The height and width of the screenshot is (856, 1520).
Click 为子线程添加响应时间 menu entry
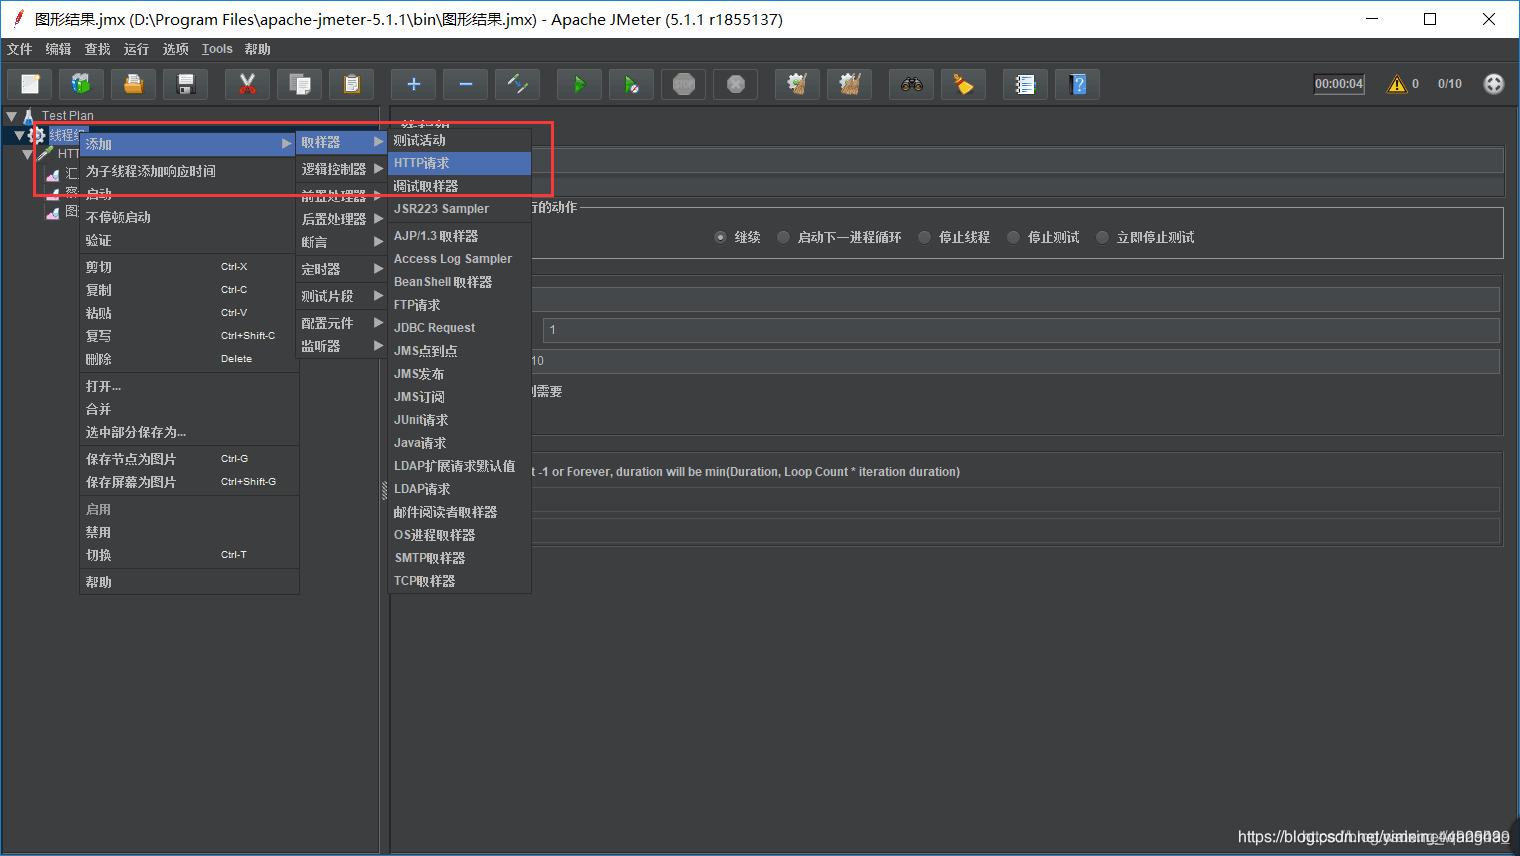(189, 171)
